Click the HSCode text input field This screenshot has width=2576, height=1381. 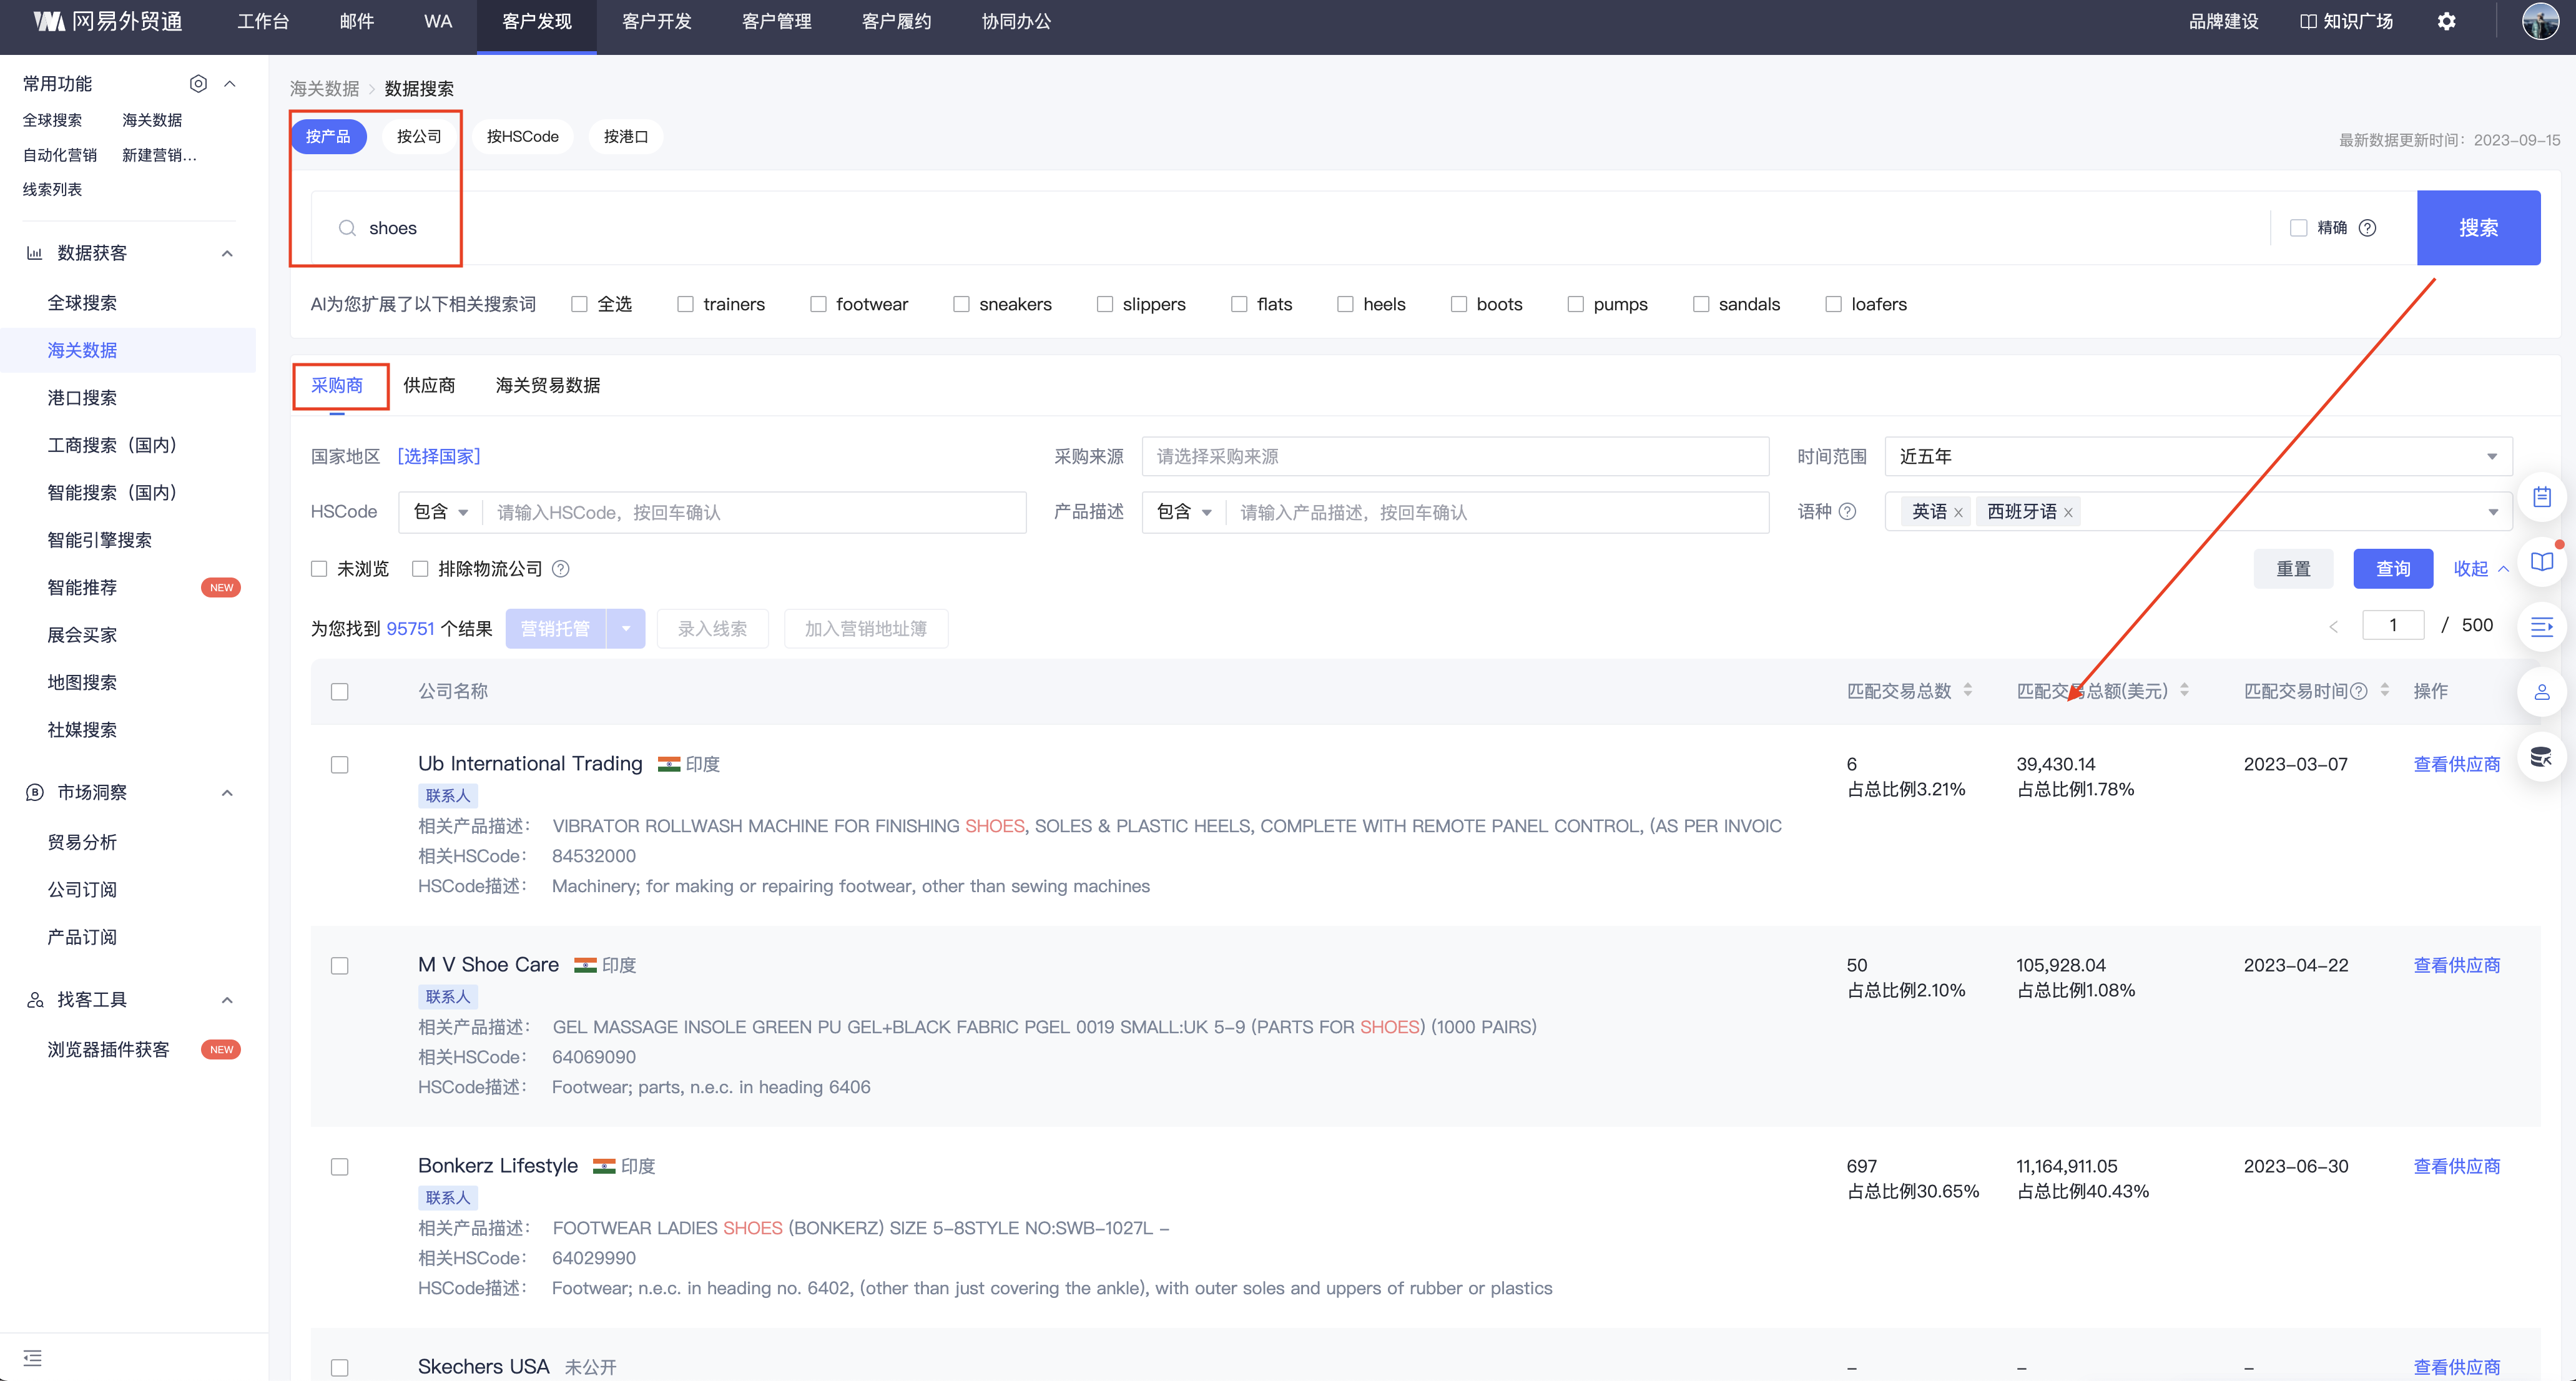pos(754,512)
